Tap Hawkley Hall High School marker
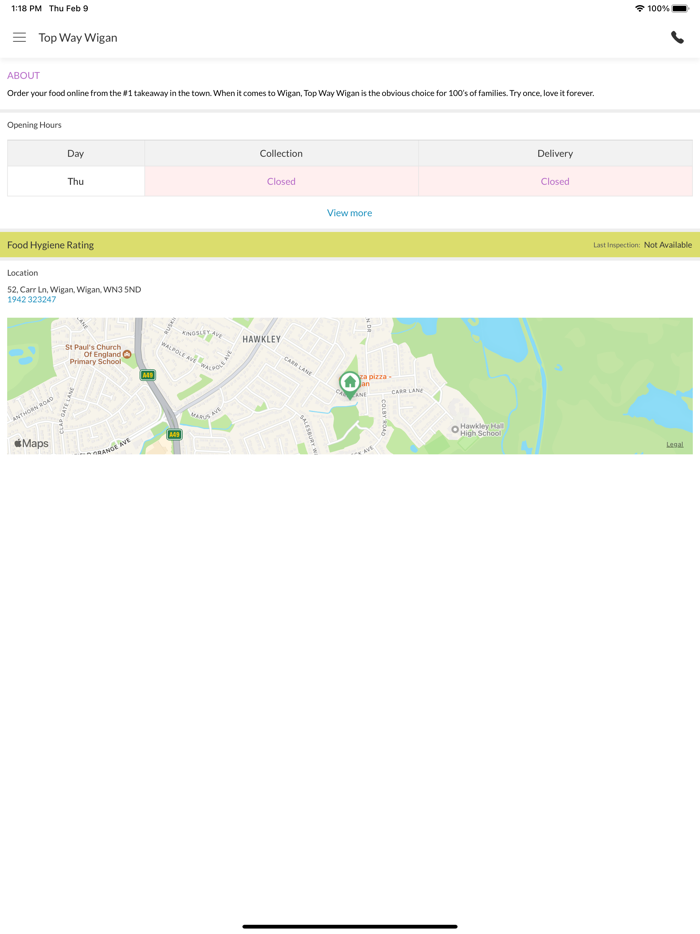The image size is (700, 934). [455, 429]
